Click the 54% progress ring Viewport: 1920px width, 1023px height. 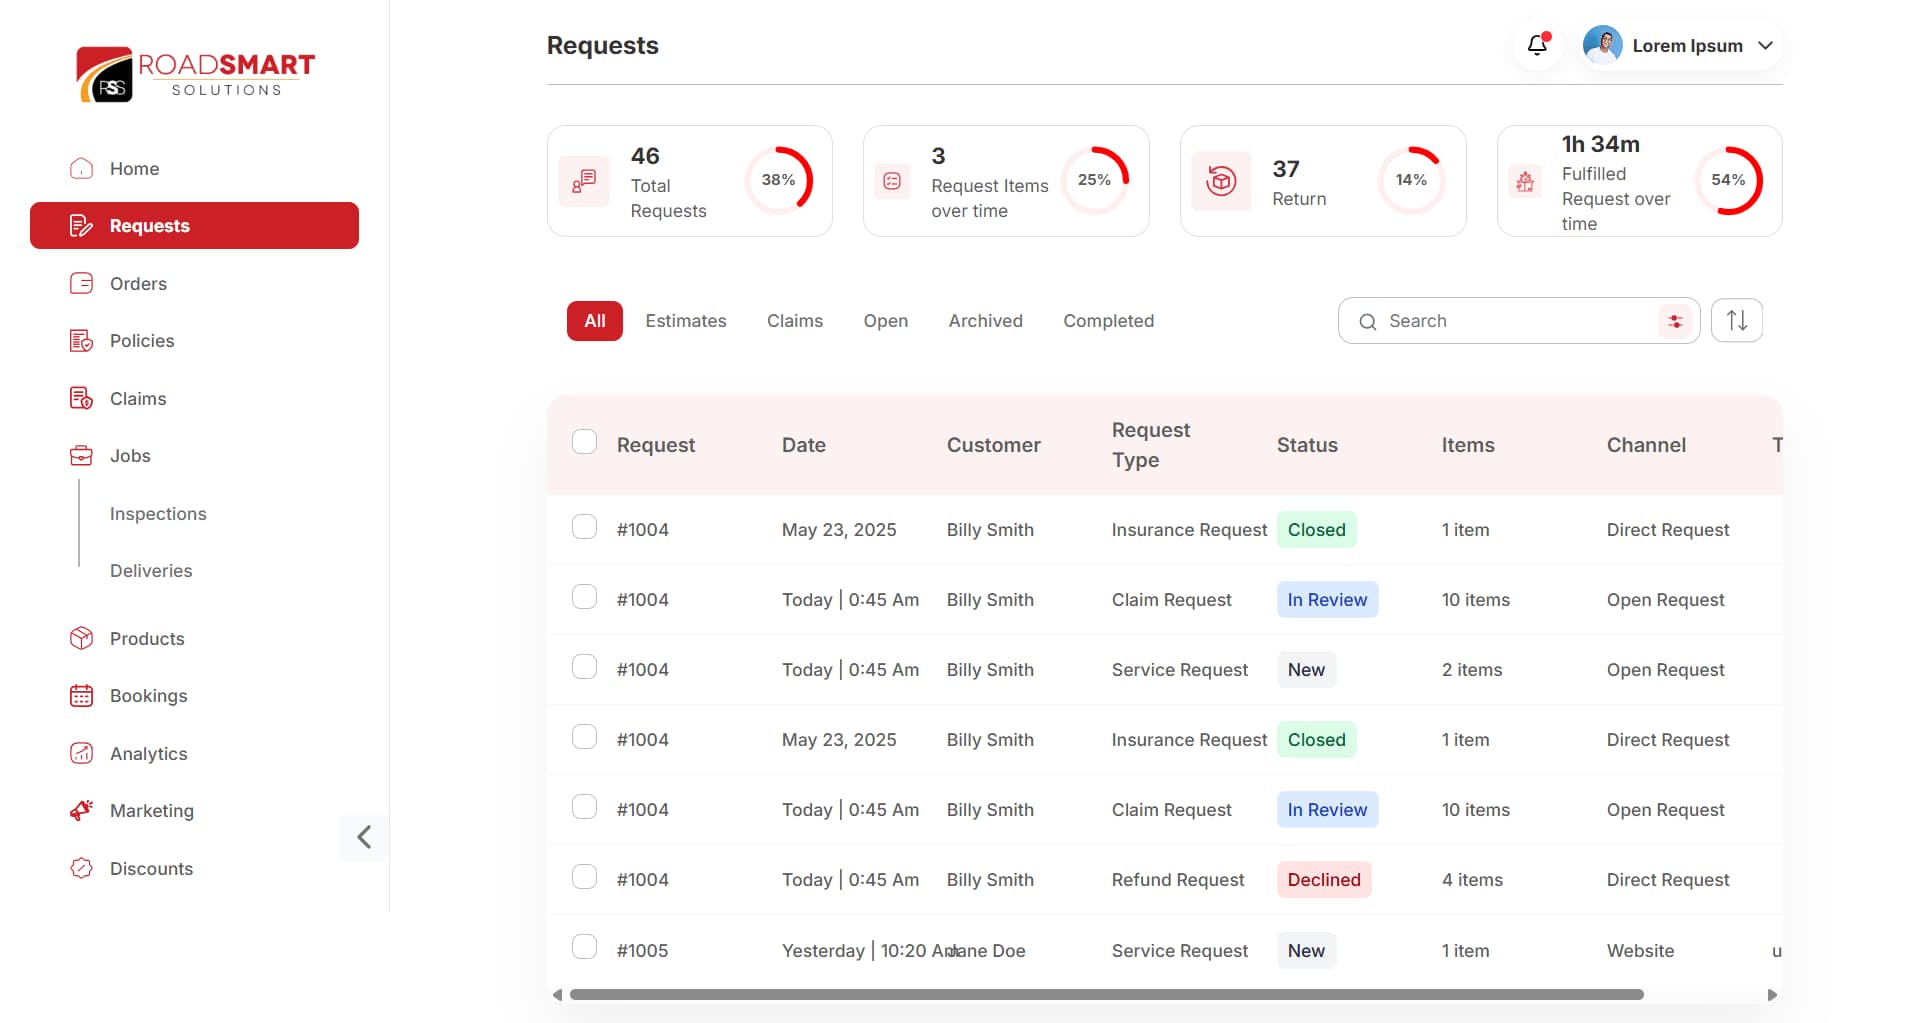(1729, 180)
